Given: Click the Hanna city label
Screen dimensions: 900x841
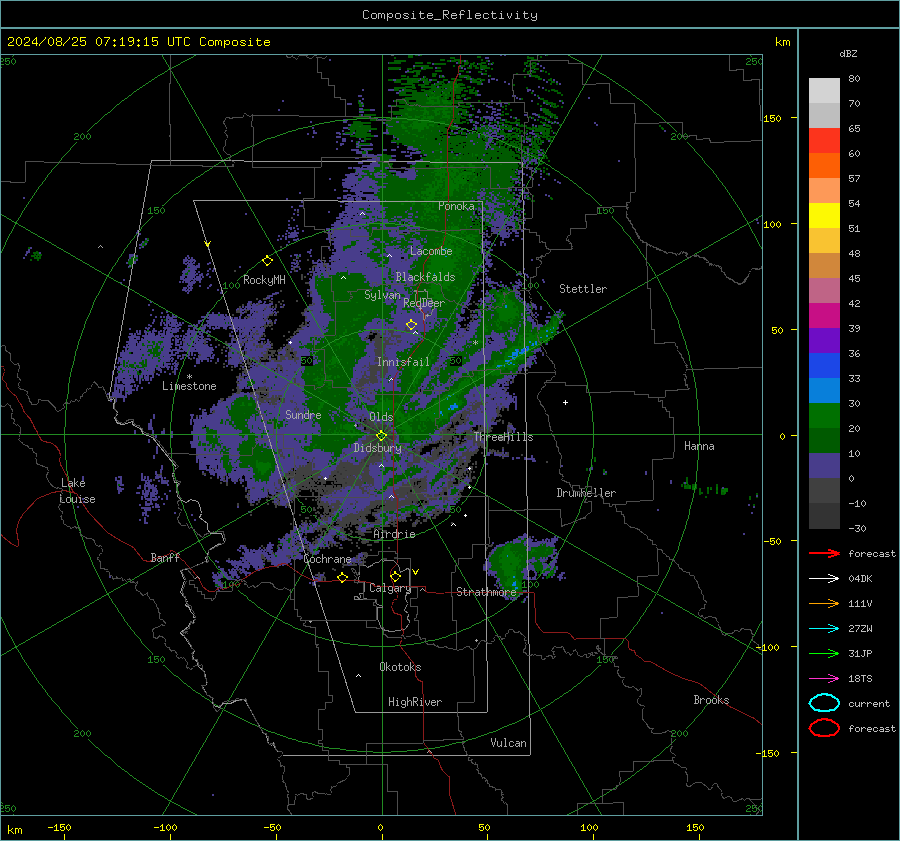Looking at the screenshot, I should click(699, 446).
